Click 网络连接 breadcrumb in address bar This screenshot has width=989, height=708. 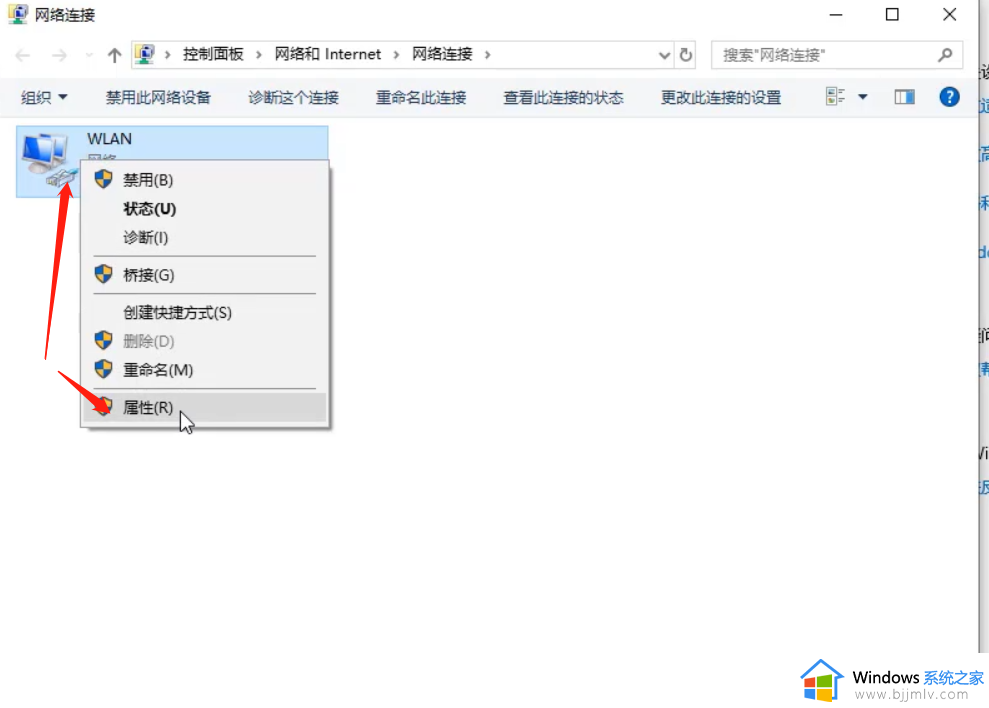pyautogui.click(x=442, y=54)
